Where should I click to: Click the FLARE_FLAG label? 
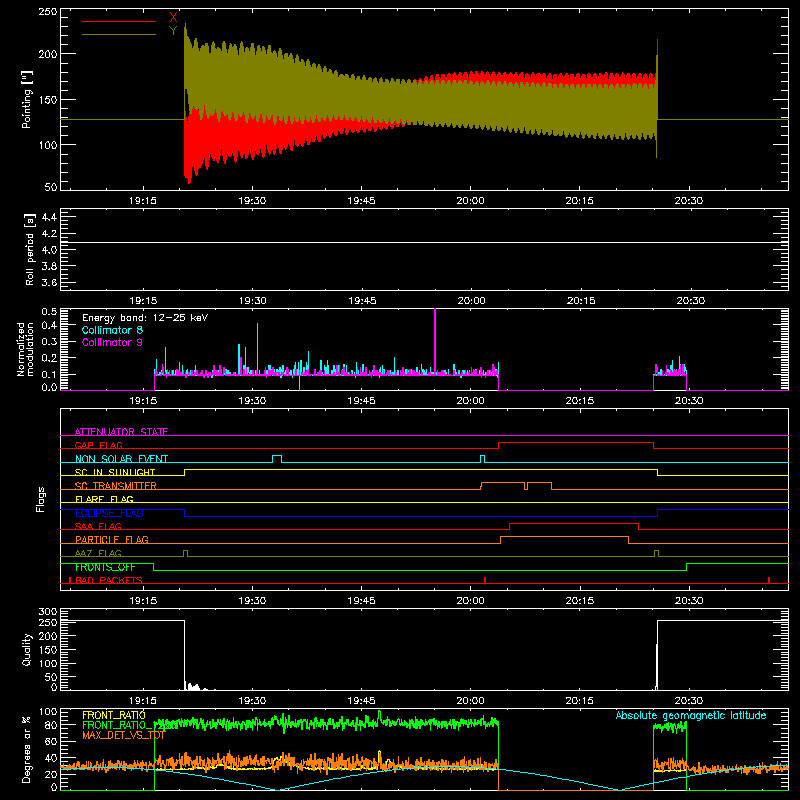coord(104,499)
